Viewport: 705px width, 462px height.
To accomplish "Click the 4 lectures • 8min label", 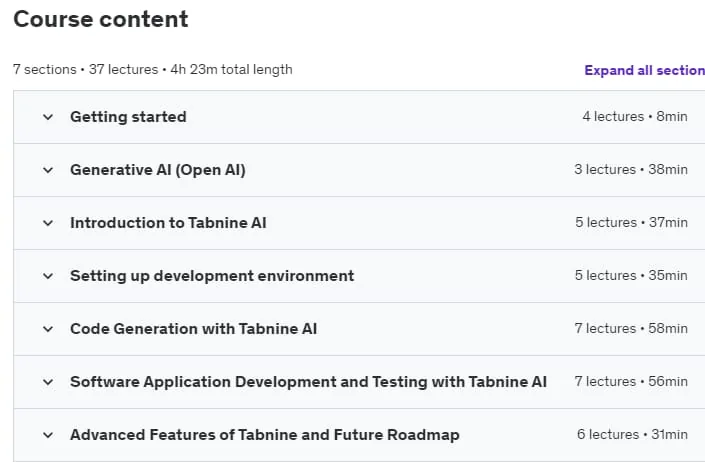I will point(635,116).
